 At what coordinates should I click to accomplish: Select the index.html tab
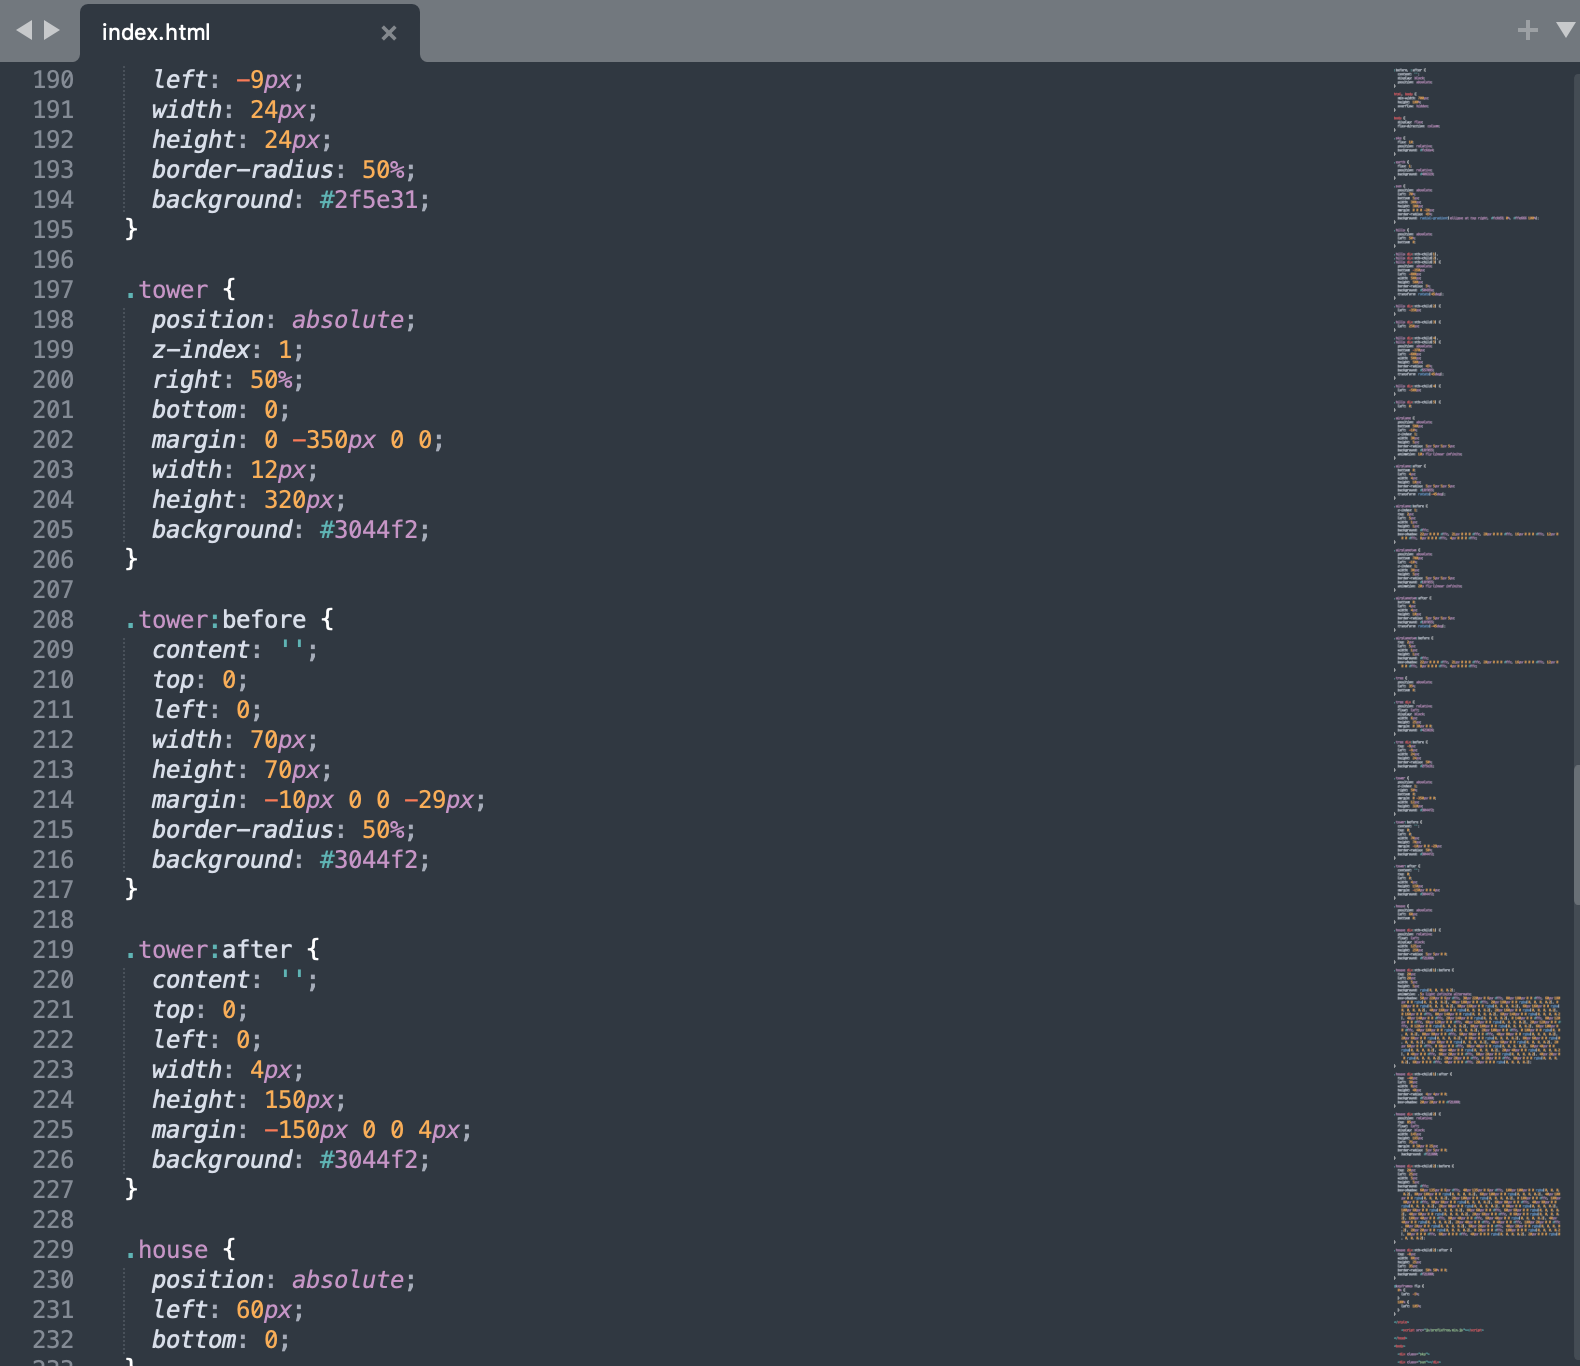coord(250,33)
